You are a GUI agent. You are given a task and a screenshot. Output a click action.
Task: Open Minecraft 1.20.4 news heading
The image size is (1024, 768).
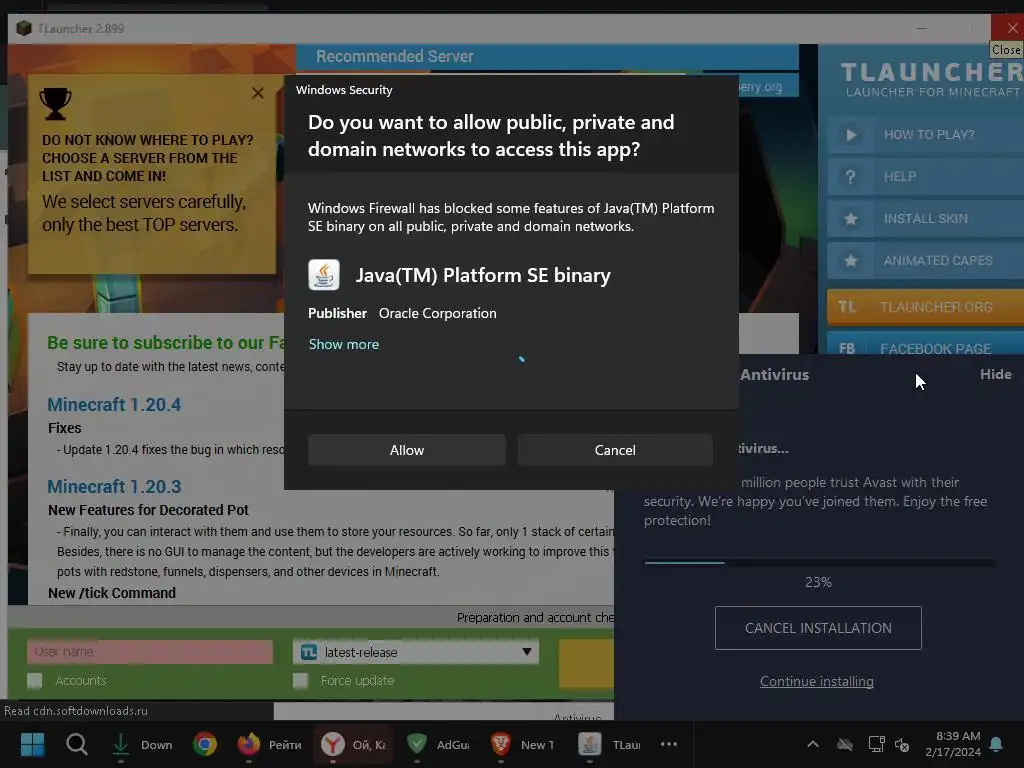tap(114, 405)
